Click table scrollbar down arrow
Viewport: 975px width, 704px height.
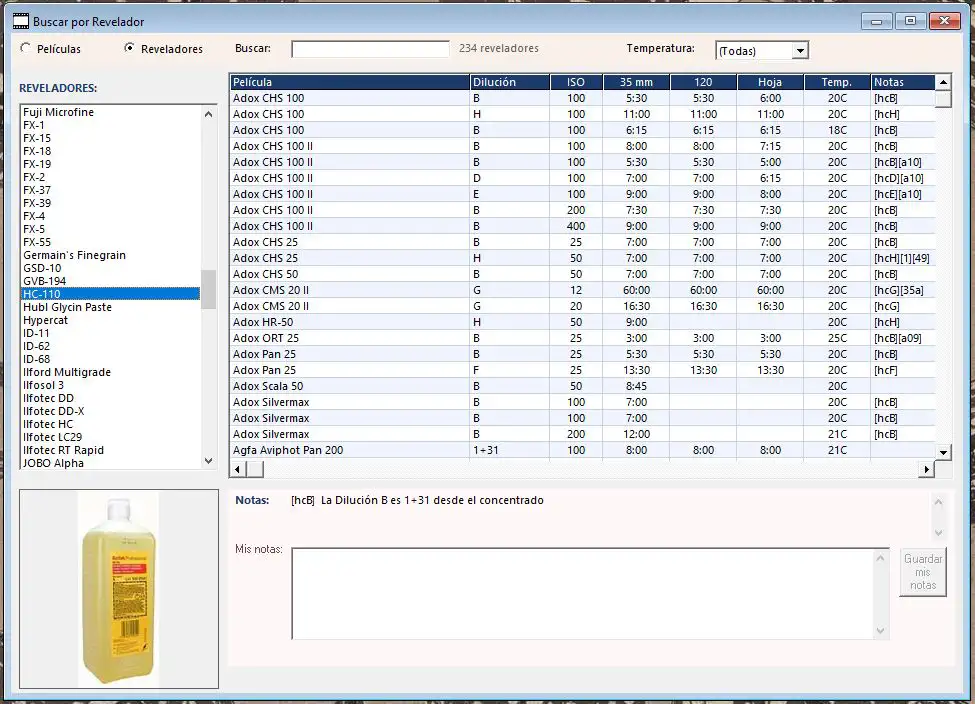pyautogui.click(x=943, y=452)
